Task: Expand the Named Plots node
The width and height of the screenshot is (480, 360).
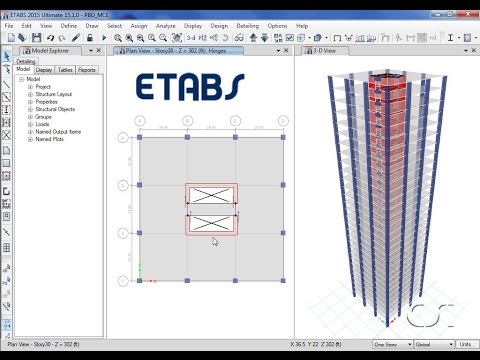Action: pos(30,139)
